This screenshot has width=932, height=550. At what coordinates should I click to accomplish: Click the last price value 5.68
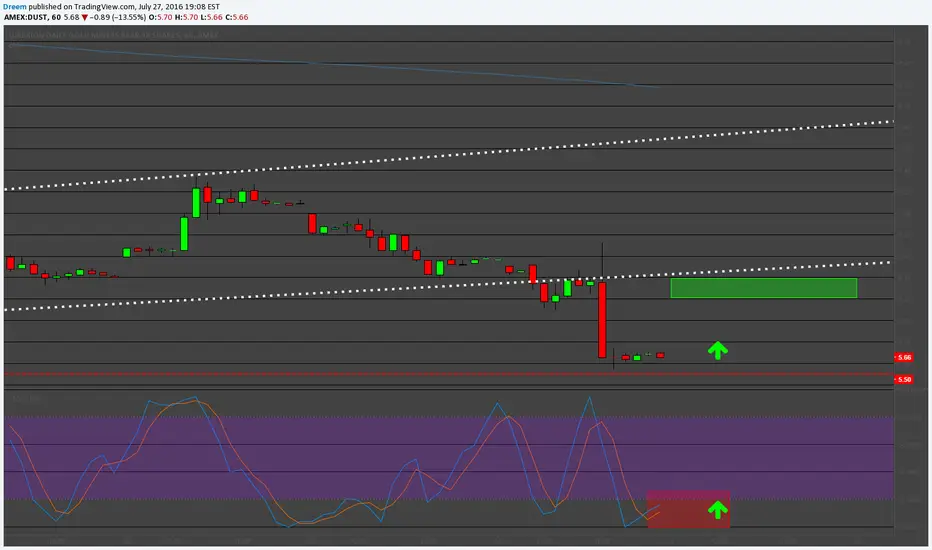pyautogui.click(x=71, y=17)
